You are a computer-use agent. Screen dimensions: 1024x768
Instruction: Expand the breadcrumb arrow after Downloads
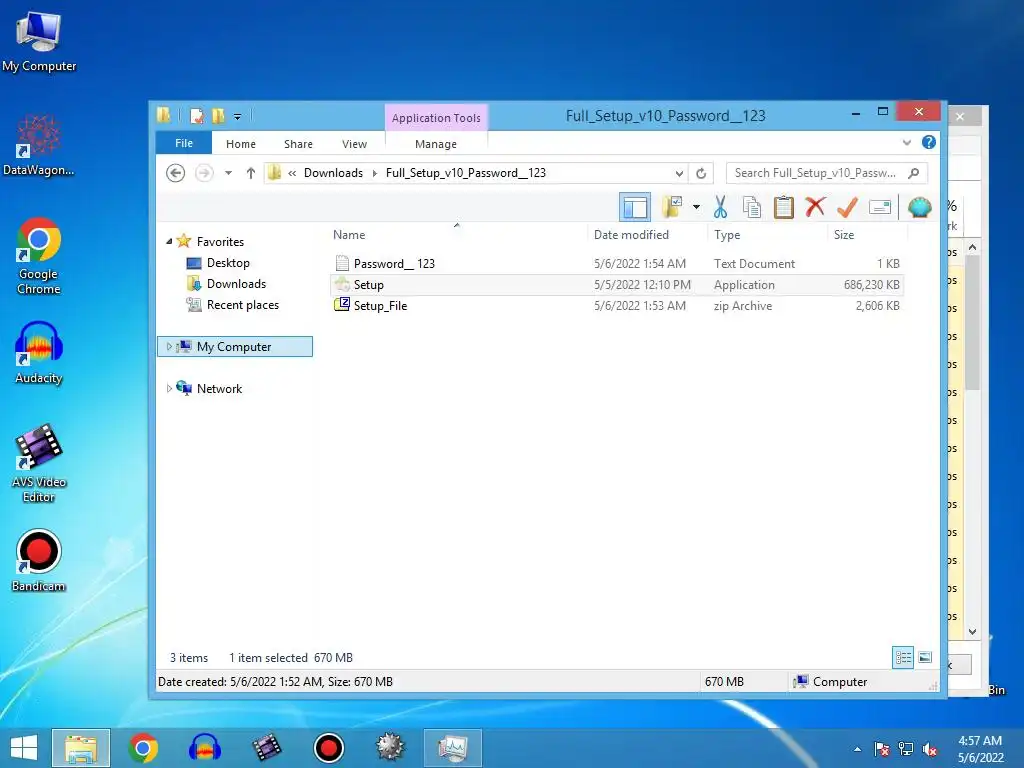pos(375,173)
